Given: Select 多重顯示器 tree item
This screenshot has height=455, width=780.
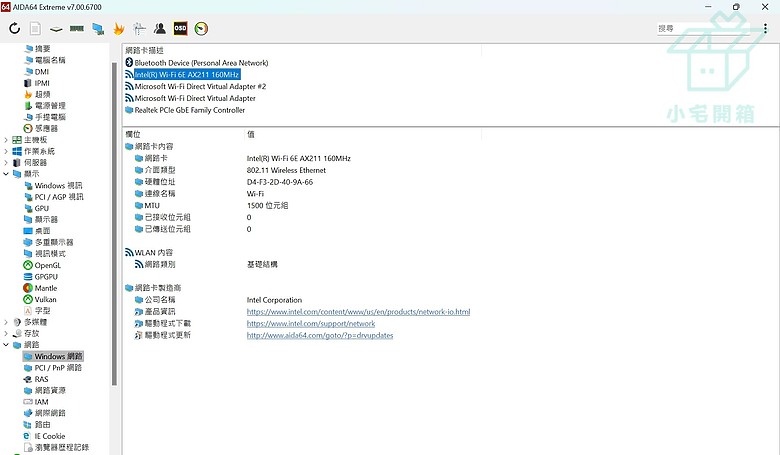Looking at the screenshot, I should tap(48, 242).
